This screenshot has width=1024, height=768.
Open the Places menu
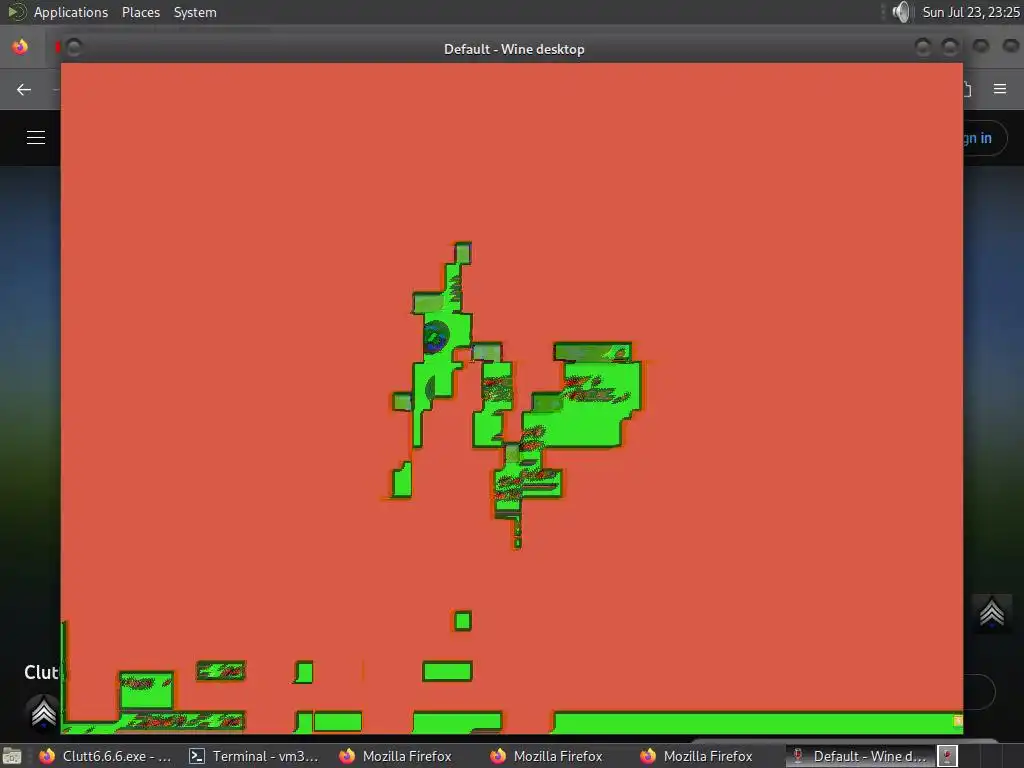point(140,12)
